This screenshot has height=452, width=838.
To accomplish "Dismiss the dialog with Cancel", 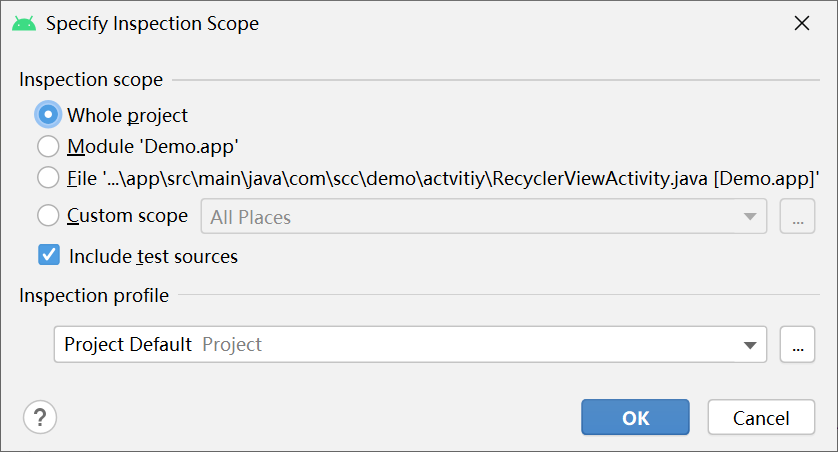I will pos(761,417).
